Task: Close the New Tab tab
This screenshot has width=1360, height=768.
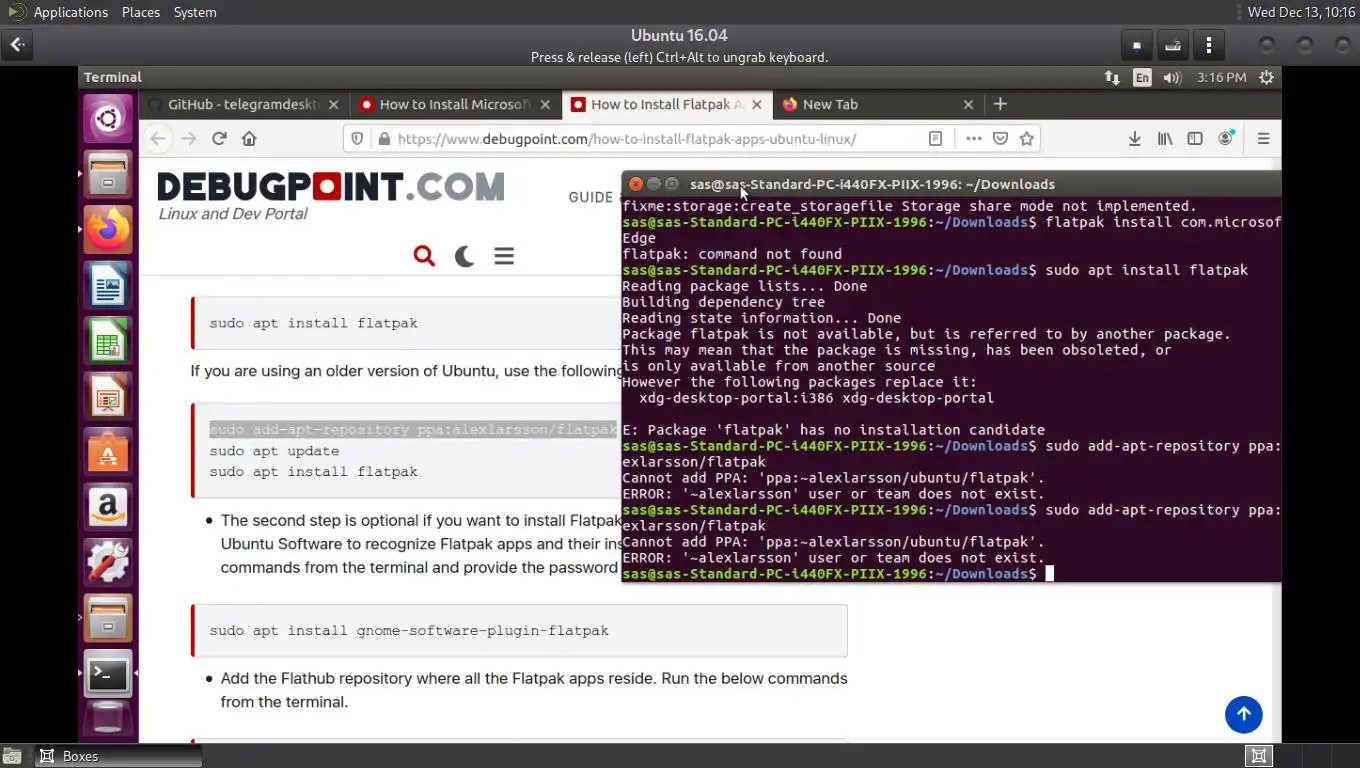Action: click(x=968, y=104)
